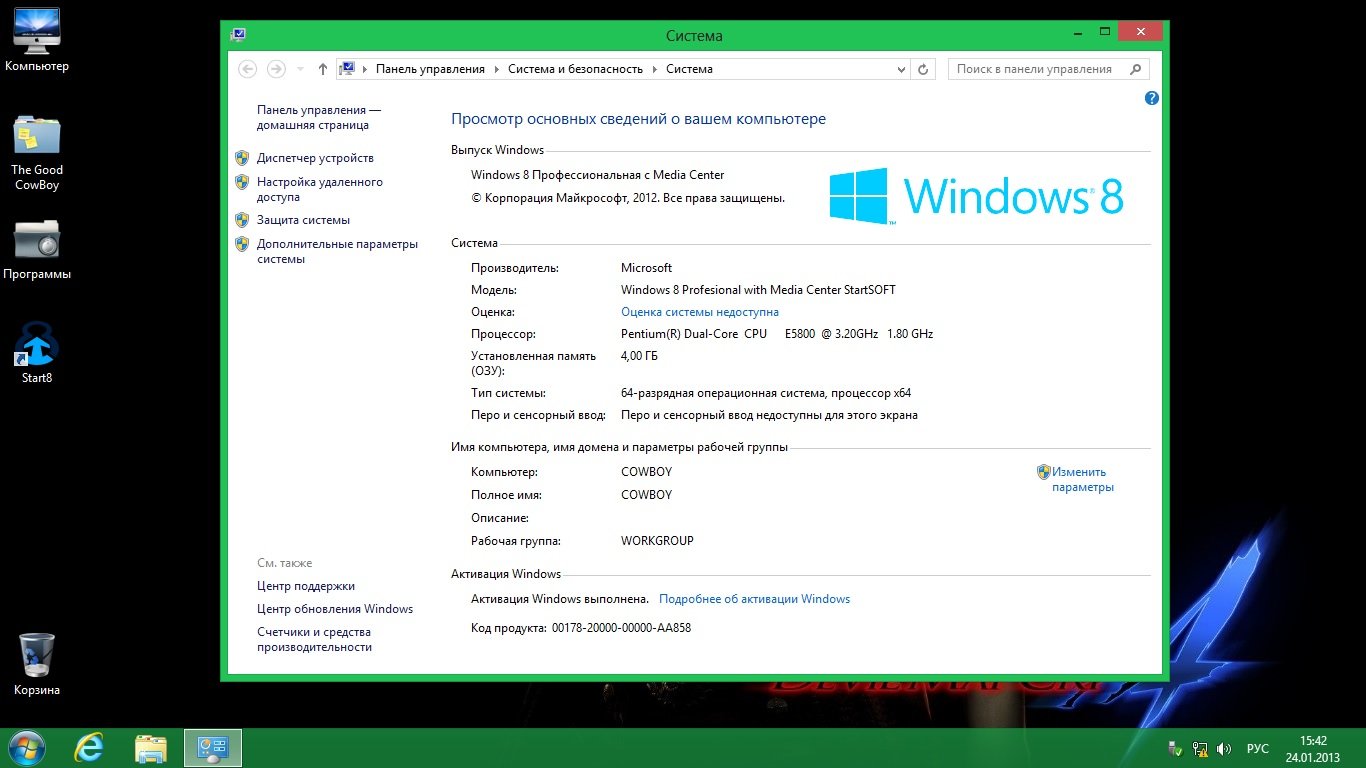
Task: Go up one level with Up arrow
Action: [322, 69]
